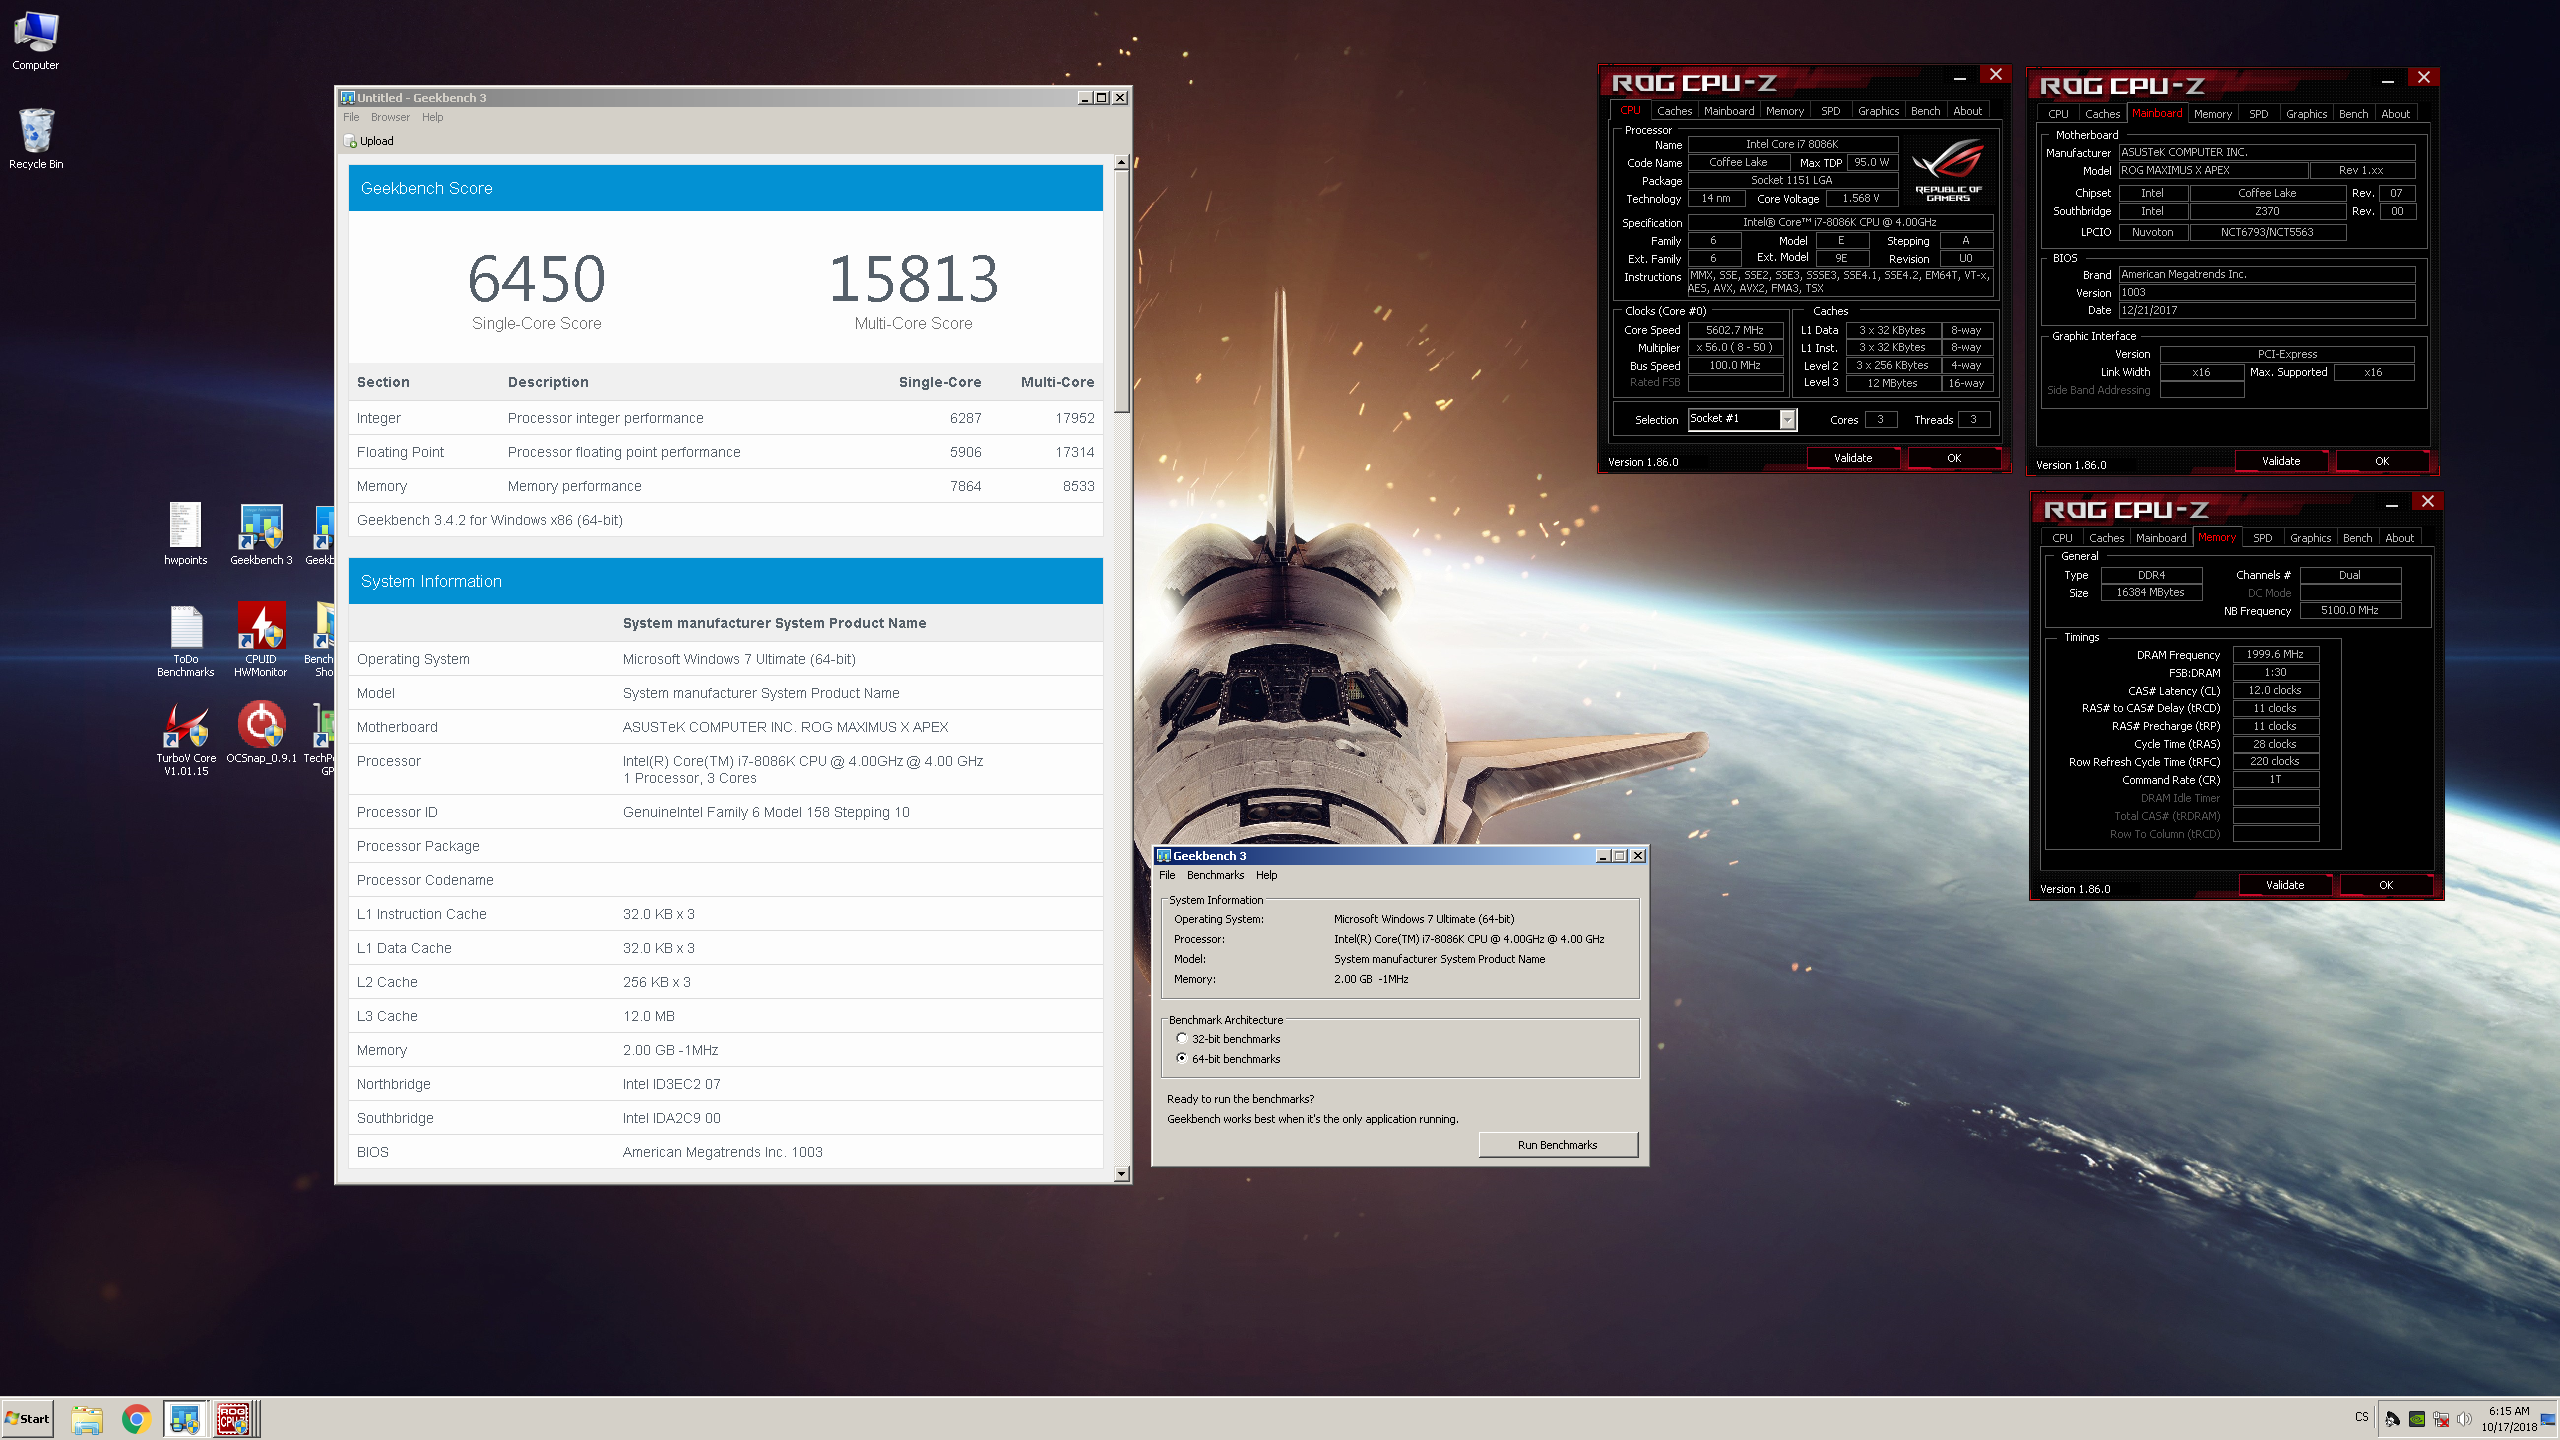This screenshot has height=1440, width=2560.
Task: Open the Browser menu in Geekbench results
Action: pyautogui.click(x=390, y=117)
